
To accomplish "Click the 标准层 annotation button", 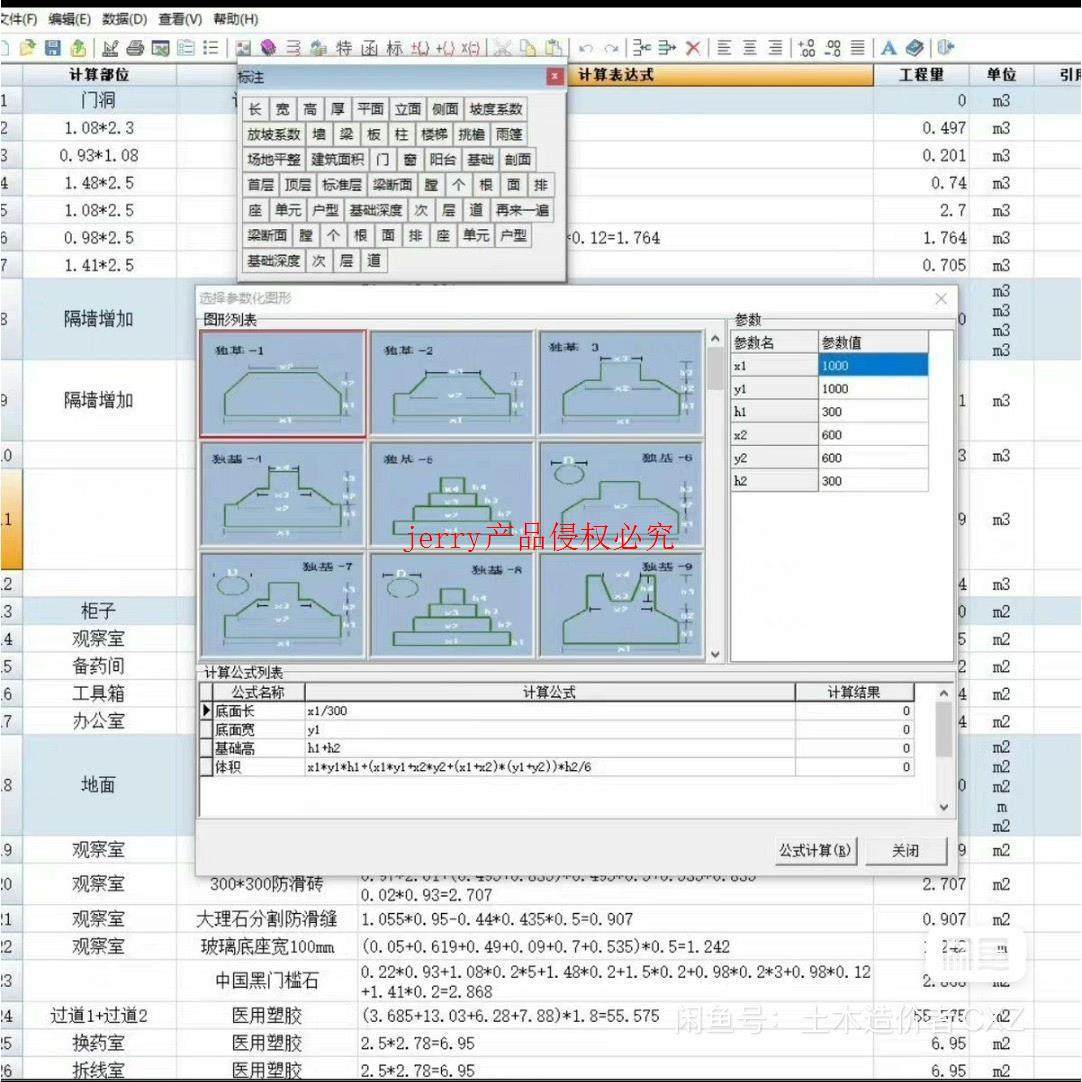I will [342, 185].
